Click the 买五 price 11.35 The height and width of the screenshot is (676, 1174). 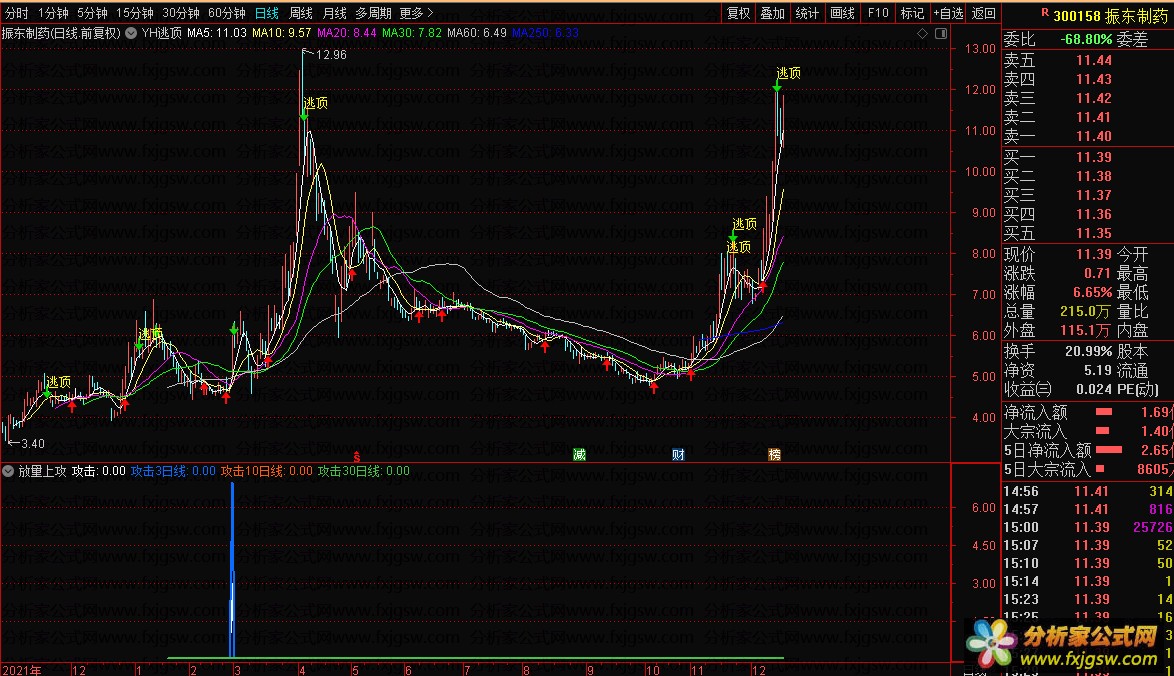pos(1094,234)
